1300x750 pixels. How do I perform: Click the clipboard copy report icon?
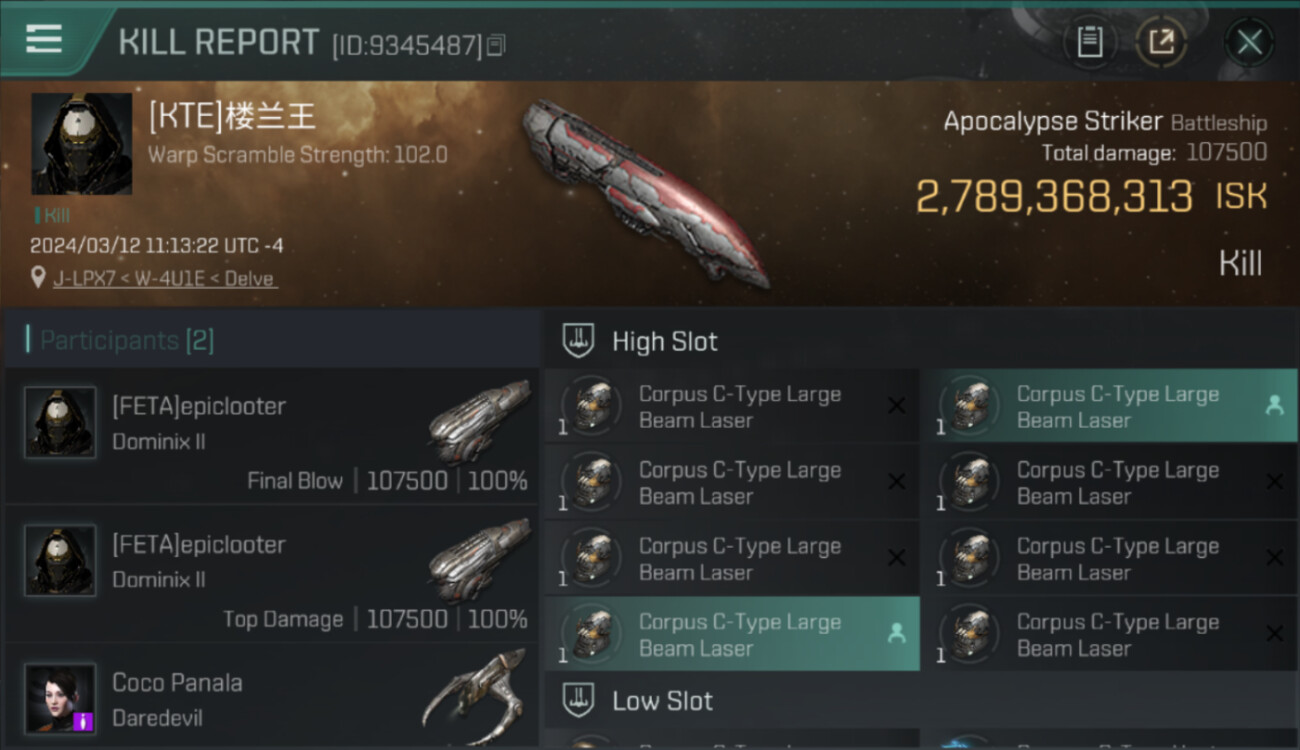coord(1090,42)
